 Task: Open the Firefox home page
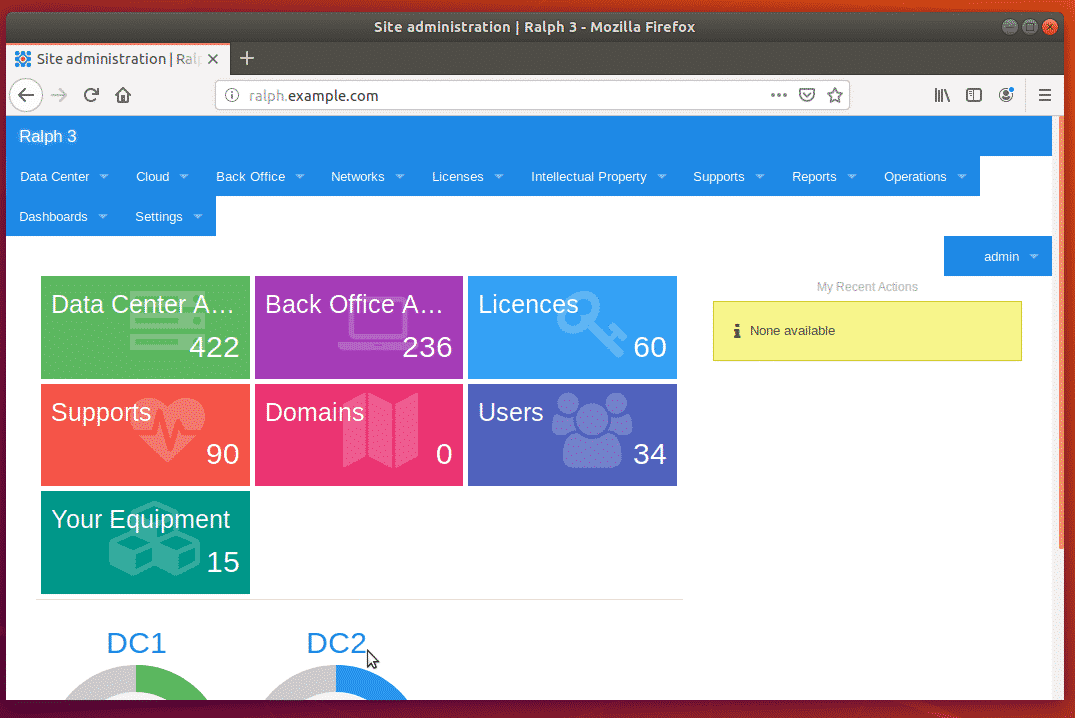tap(123, 95)
